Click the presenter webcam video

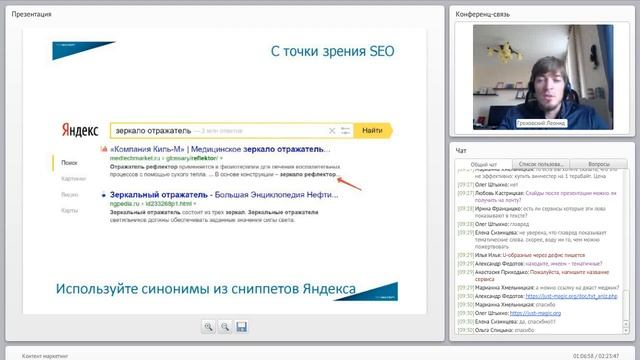(543, 77)
